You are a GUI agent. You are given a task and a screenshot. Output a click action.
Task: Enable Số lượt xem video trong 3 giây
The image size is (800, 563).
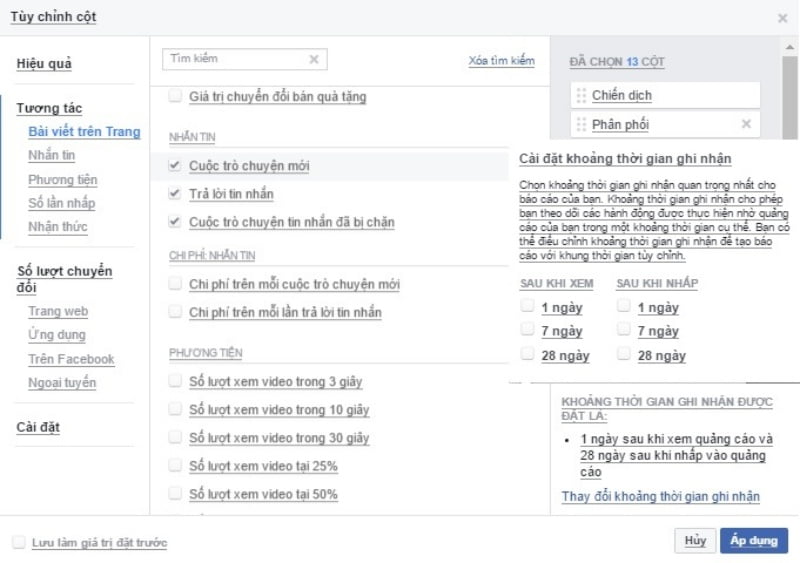176,381
